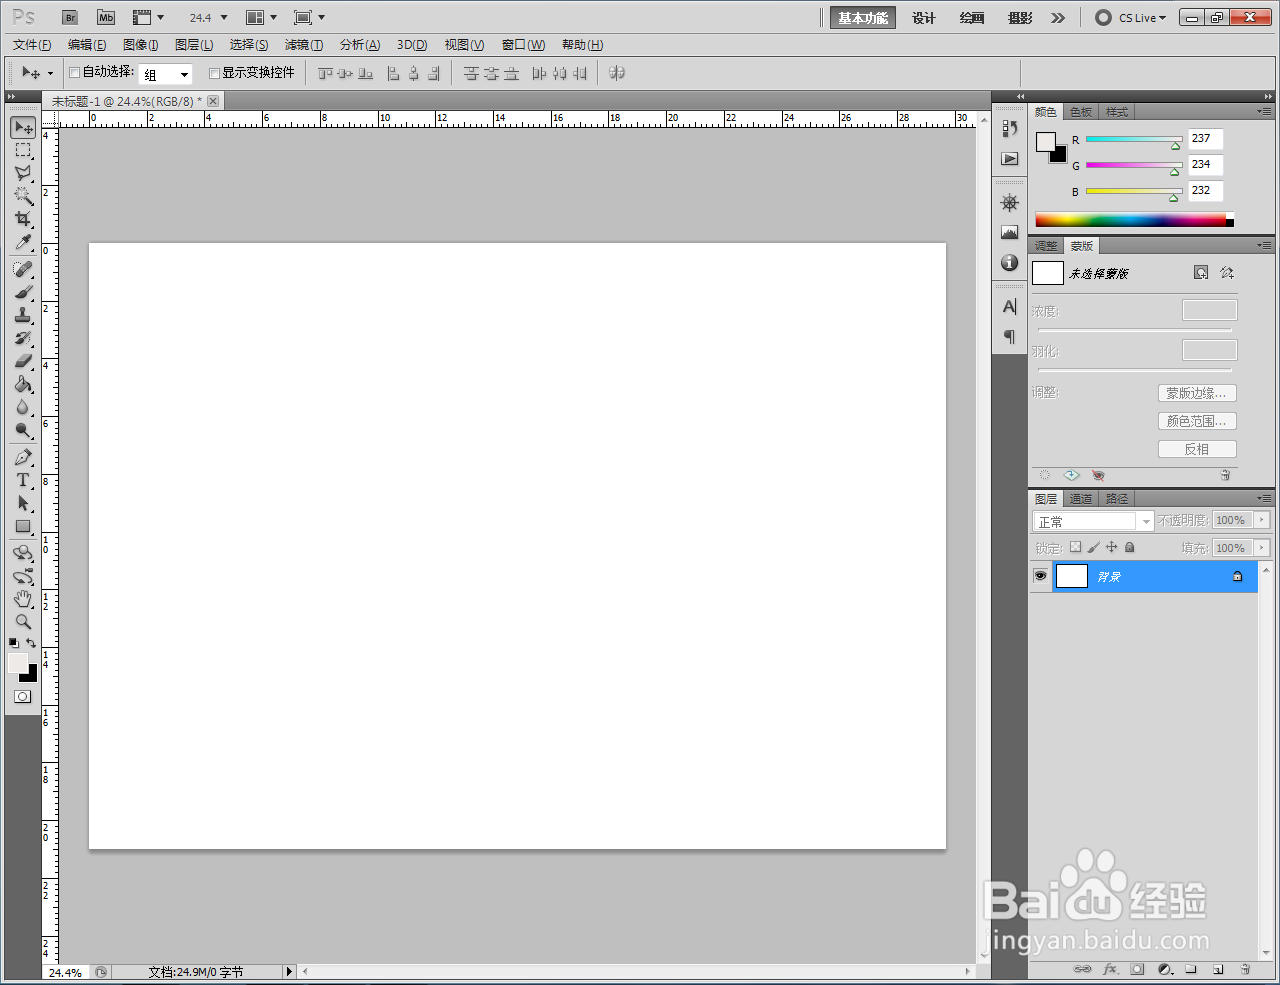This screenshot has width=1280, height=985.
Task: Add a layer style fx icon
Action: tap(1110, 969)
